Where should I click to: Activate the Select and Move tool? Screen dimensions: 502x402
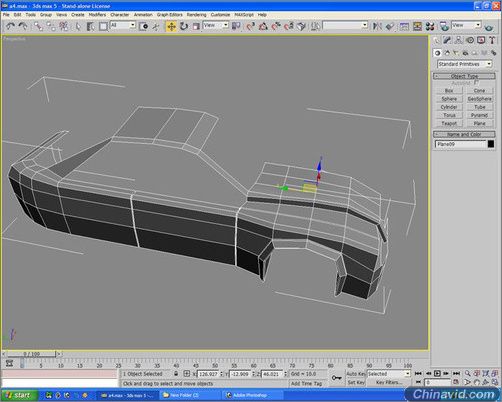[171, 26]
